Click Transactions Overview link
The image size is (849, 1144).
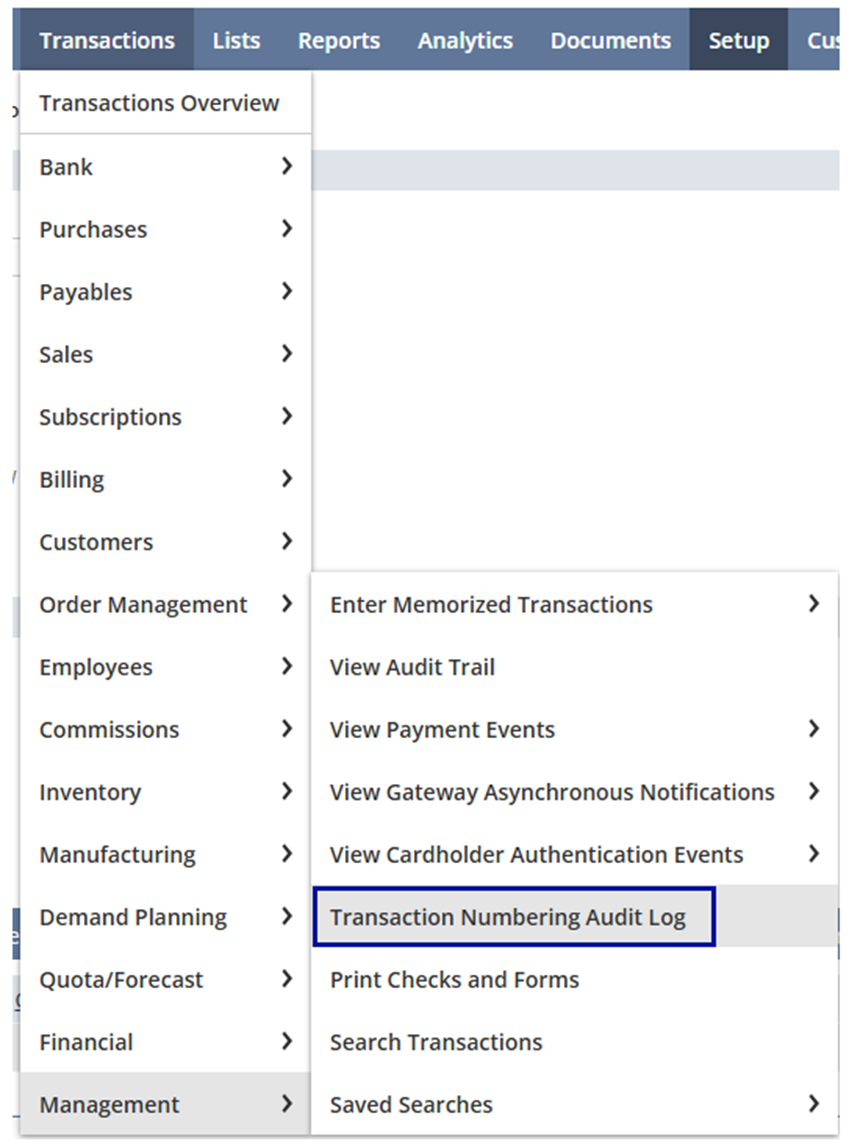coord(159,103)
